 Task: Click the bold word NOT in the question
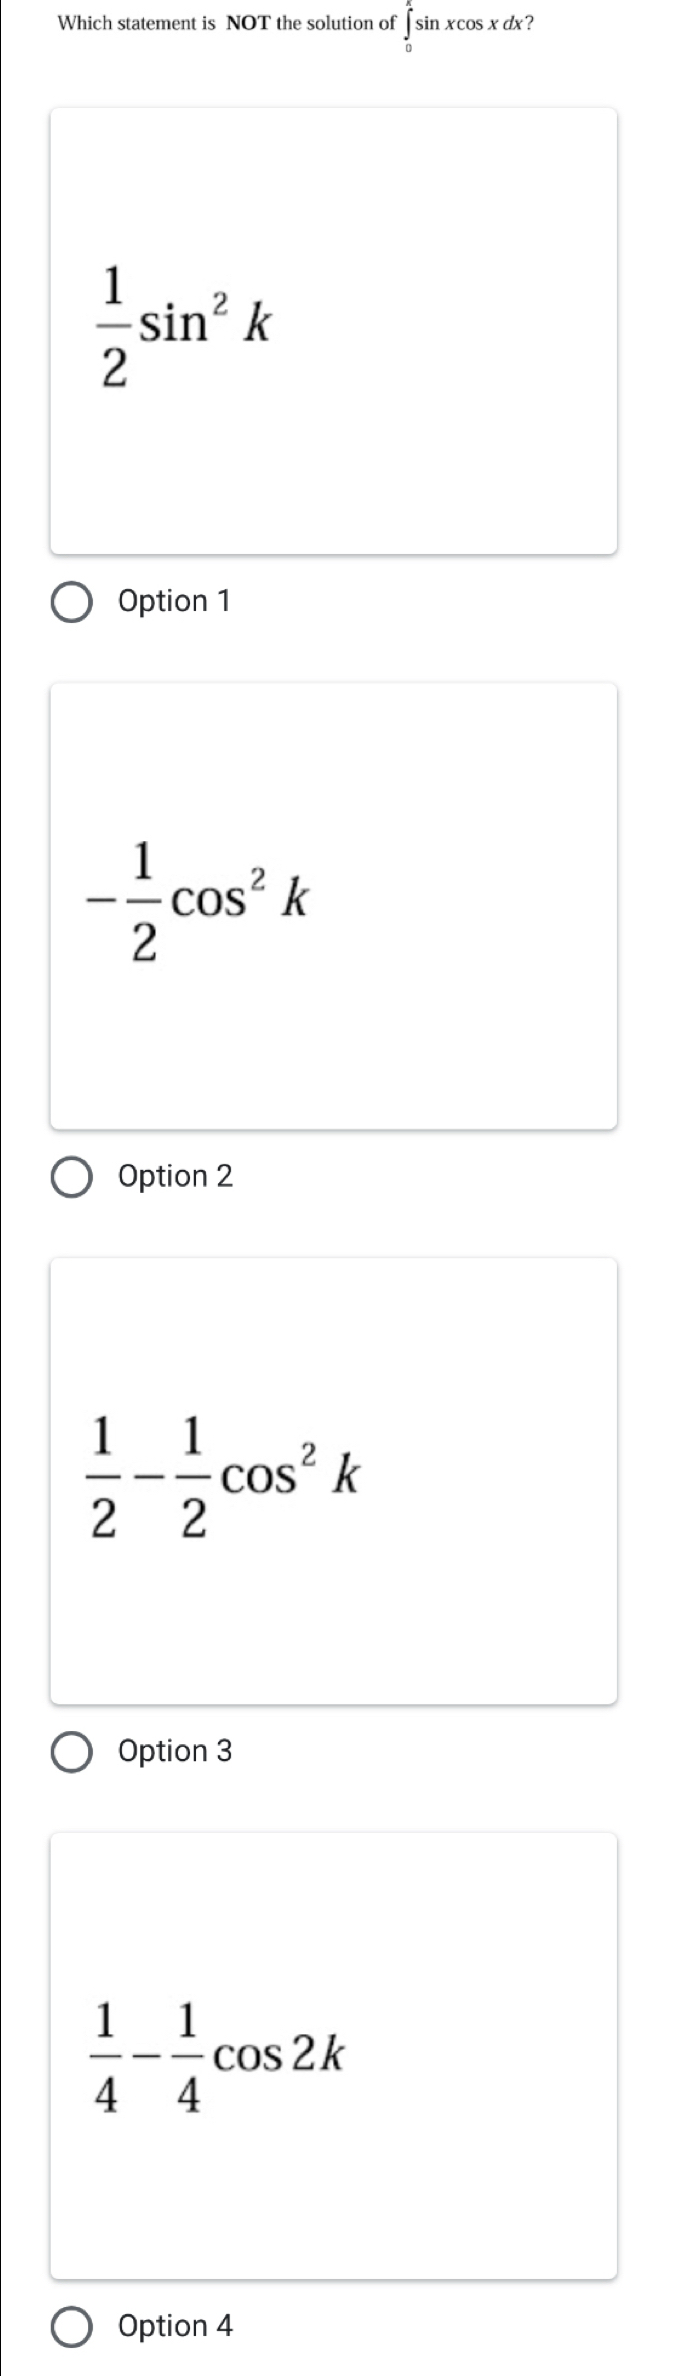(249, 23)
